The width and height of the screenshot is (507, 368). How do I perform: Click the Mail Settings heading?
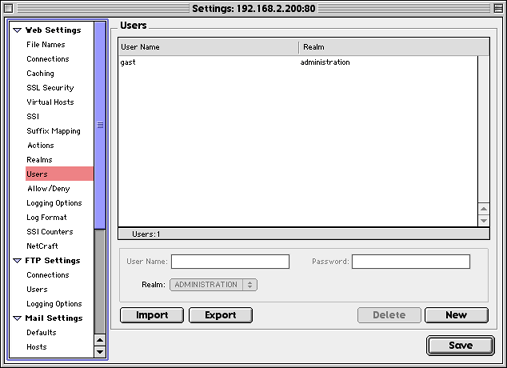click(54, 318)
